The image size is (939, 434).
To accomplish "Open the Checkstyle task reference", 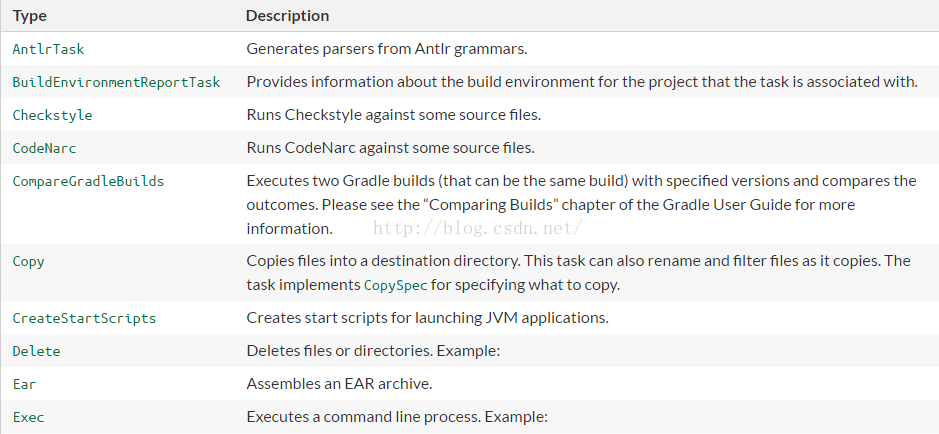I will tap(52, 115).
